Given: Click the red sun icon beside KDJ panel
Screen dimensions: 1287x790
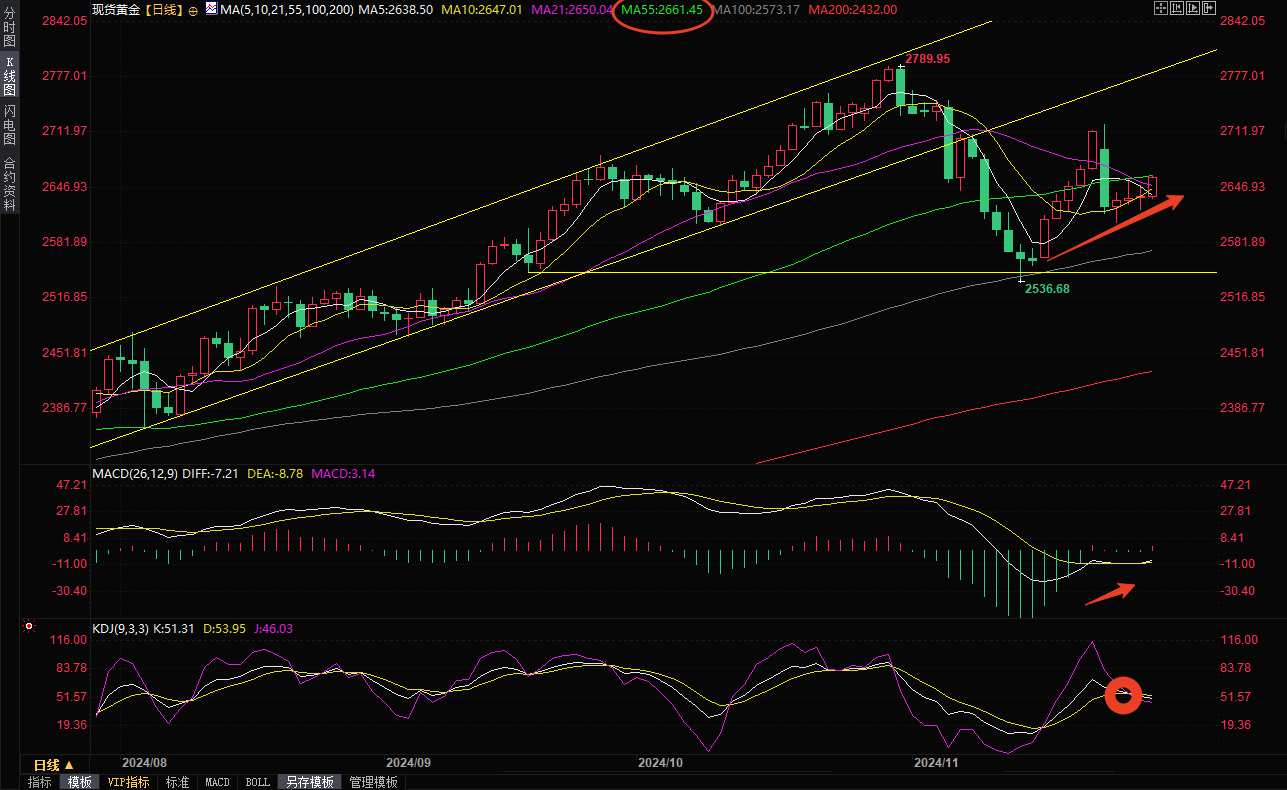Looking at the screenshot, I should 29,628.
